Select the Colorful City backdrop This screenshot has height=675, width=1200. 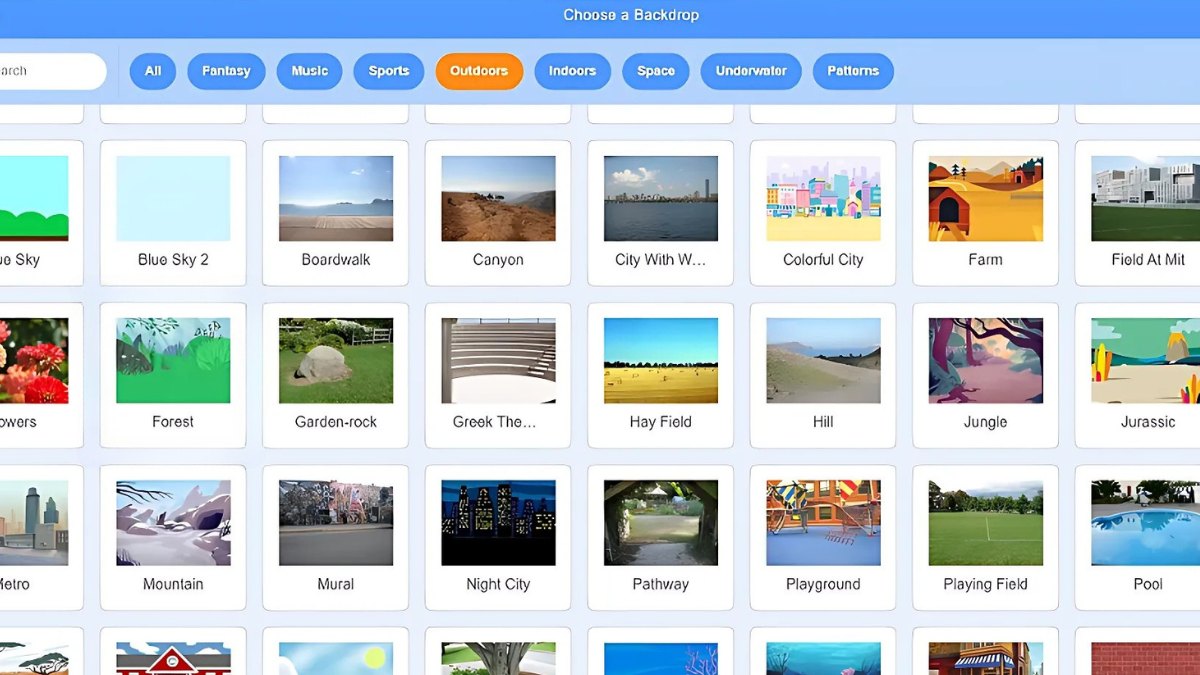click(823, 213)
